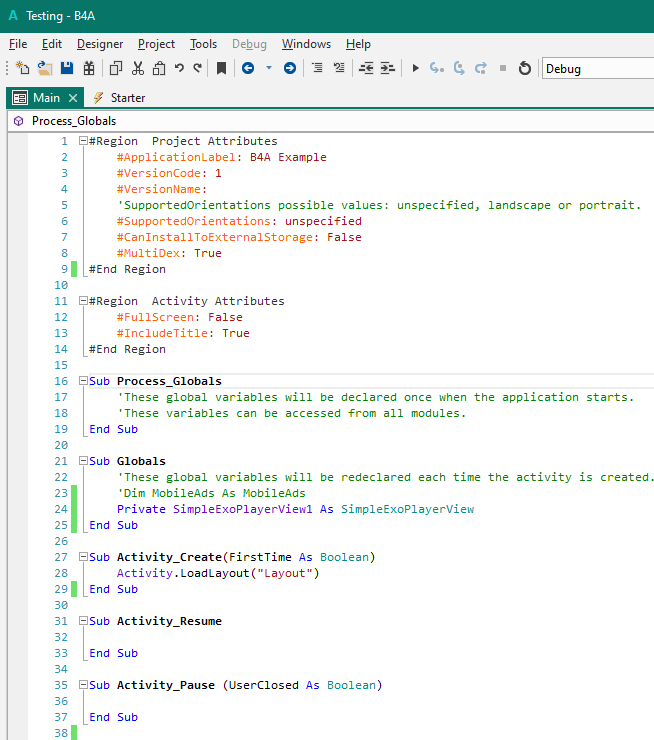
Task: Collapse the Sub Activity_Create block
Action: pos(83,557)
